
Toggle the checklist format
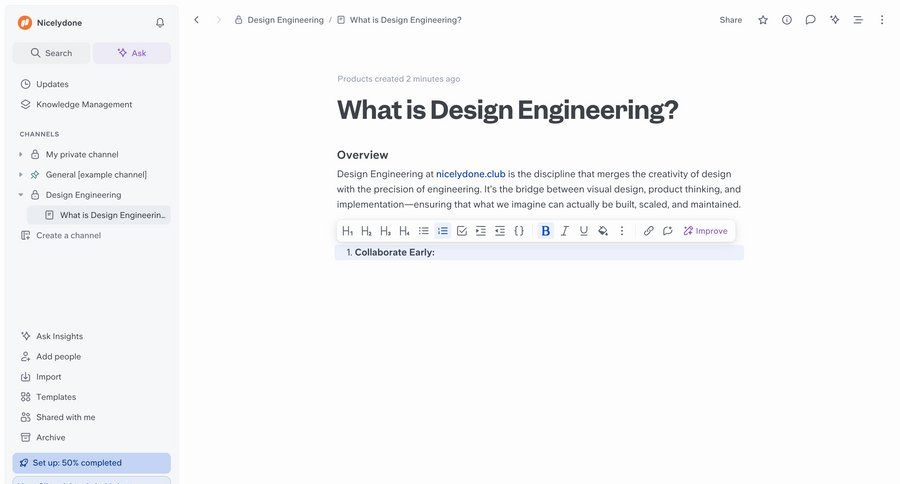tap(462, 231)
